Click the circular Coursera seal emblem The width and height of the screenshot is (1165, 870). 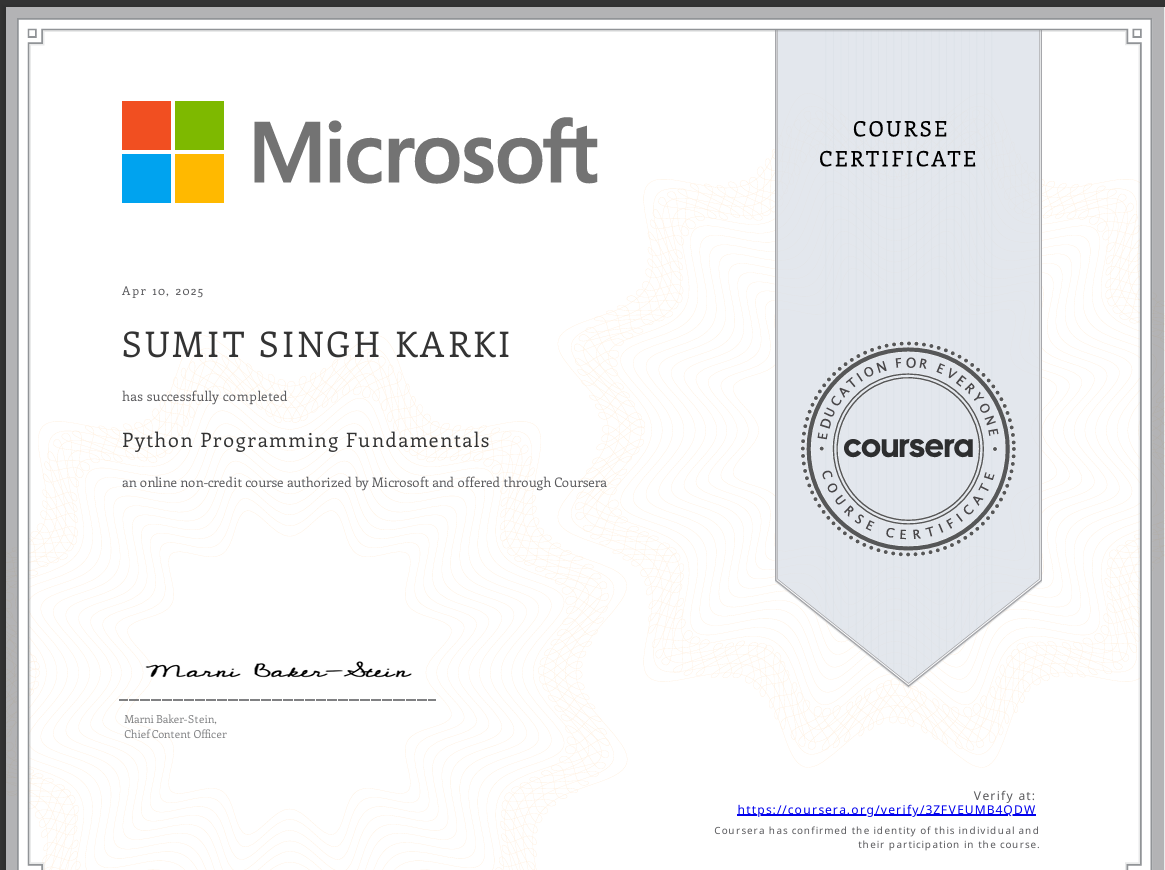908,447
